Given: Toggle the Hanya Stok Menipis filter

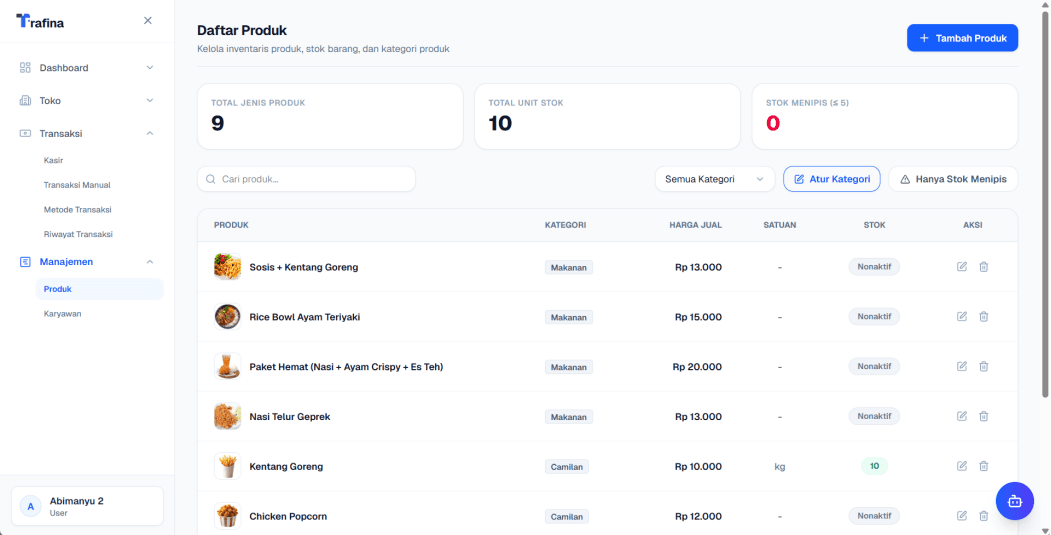Looking at the screenshot, I should pos(953,179).
